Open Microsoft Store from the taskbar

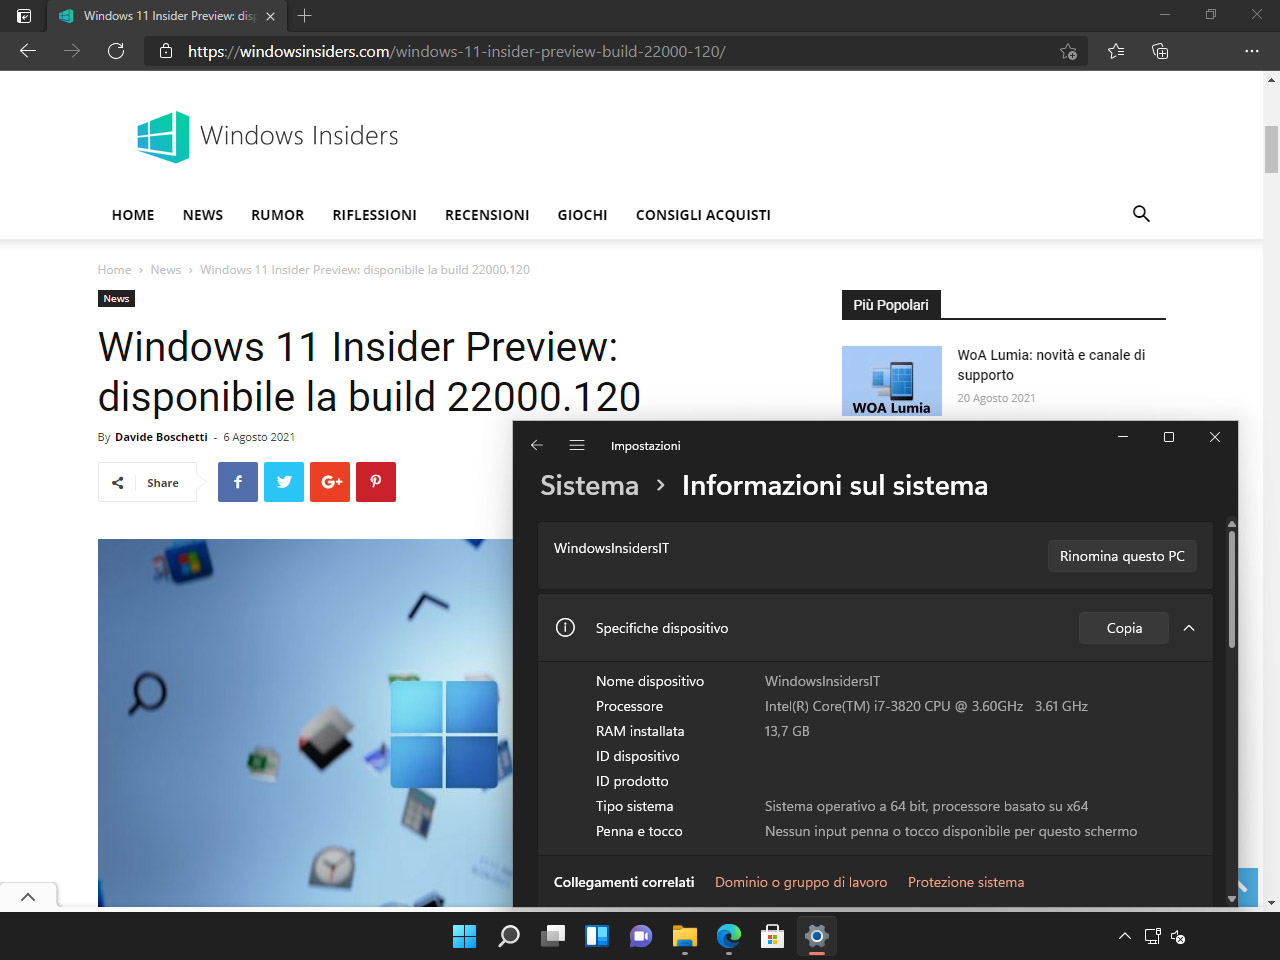(x=773, y=936)
